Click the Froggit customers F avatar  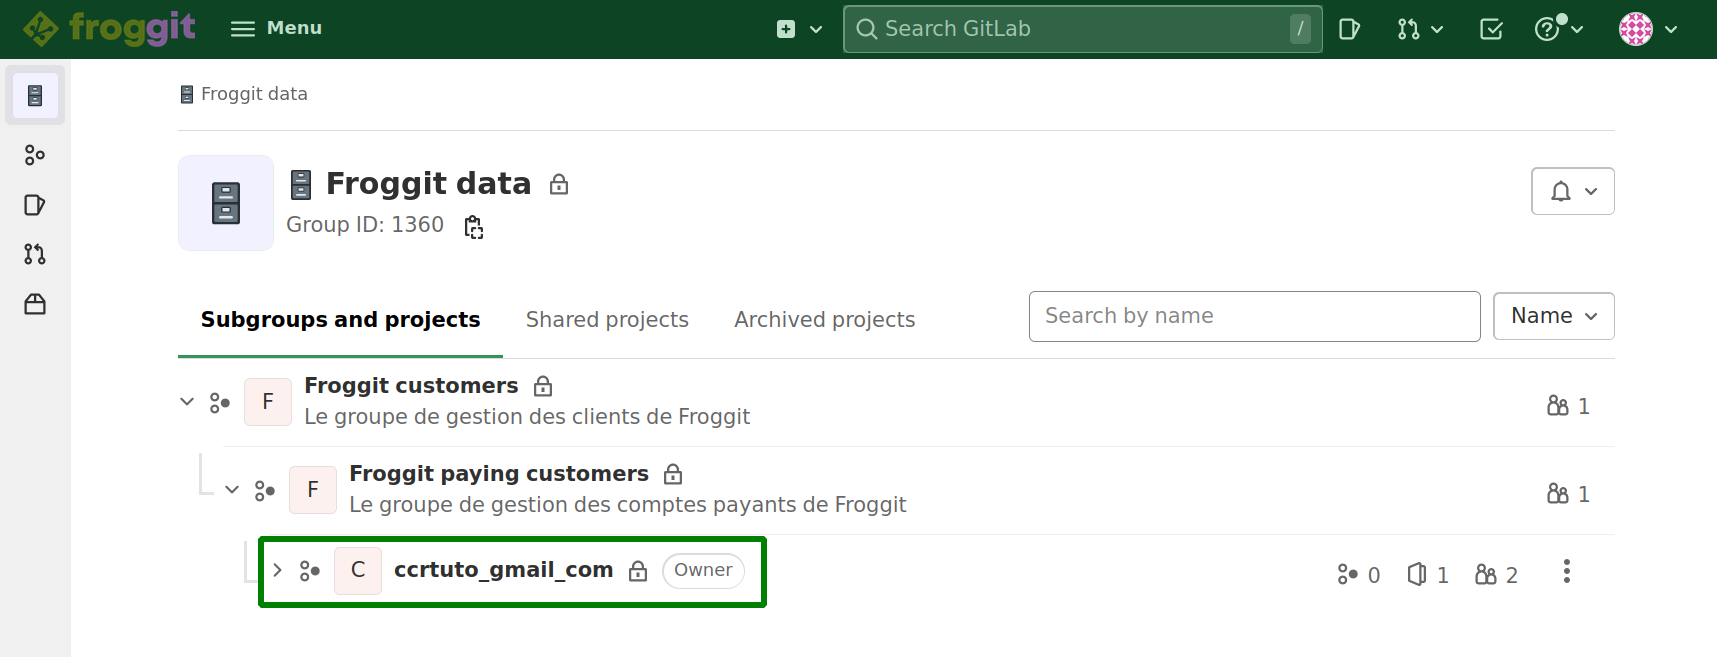[x=268, y=402]
